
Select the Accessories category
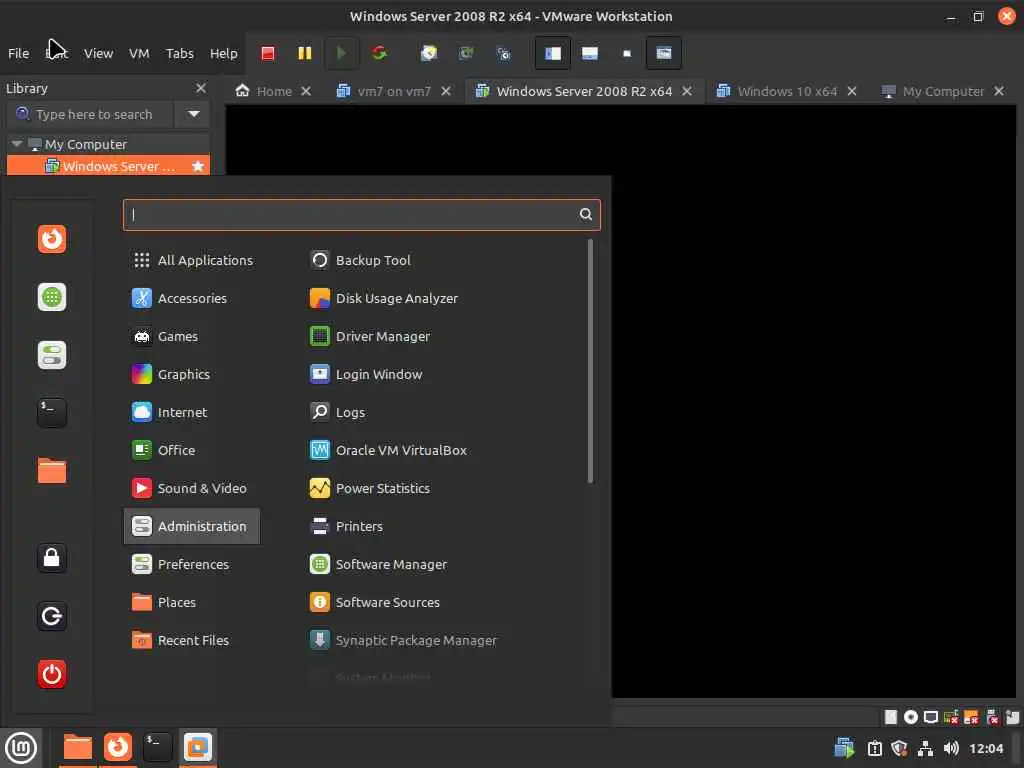pos(192,298)
